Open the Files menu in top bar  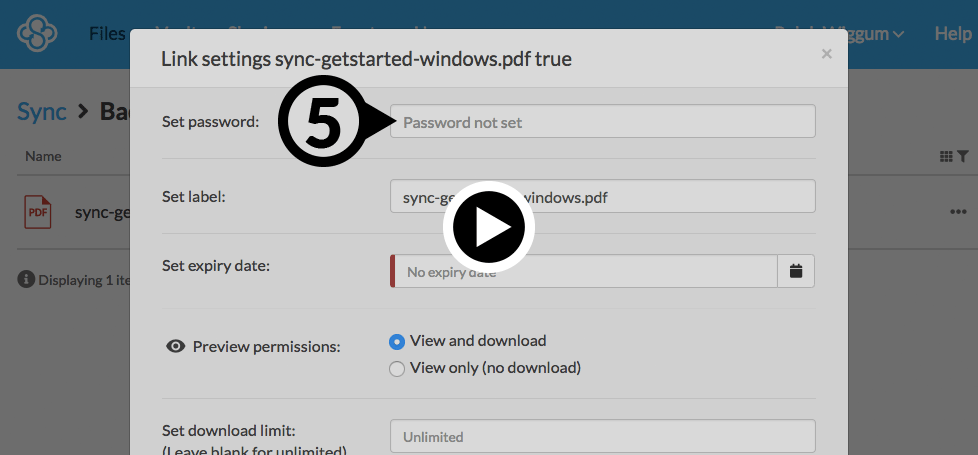pyautogui.click(x=107, y=34)
